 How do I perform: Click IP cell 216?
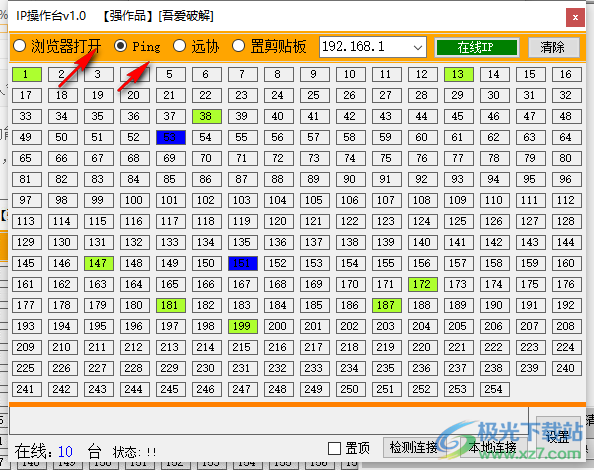click(x=279, y=347)
